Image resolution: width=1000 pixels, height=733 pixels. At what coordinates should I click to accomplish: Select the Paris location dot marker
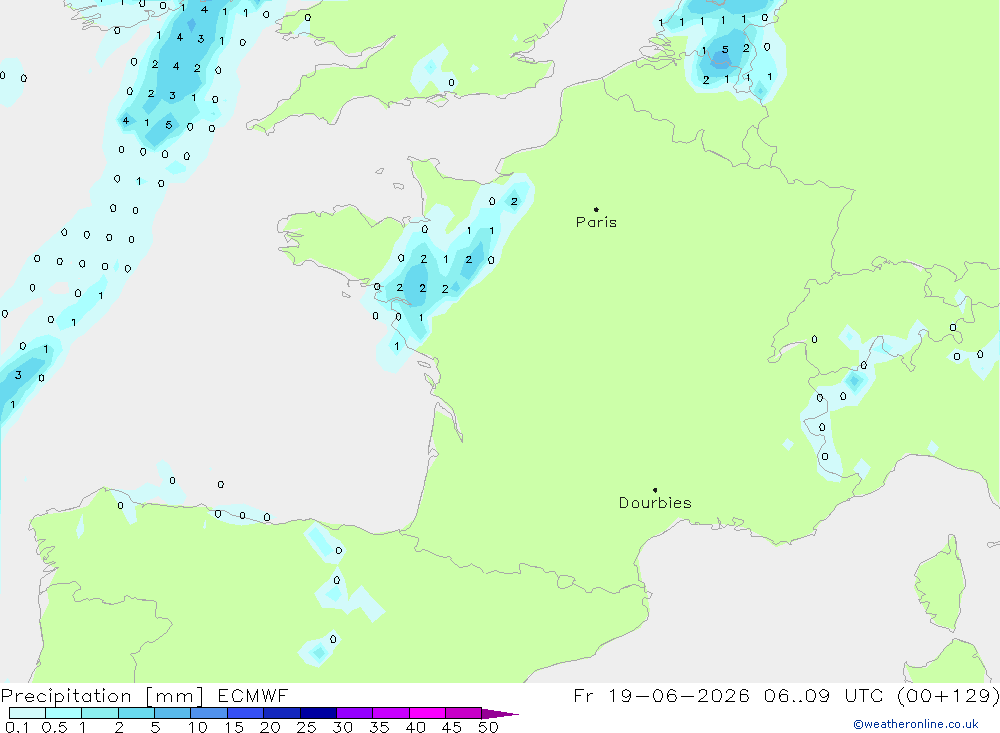596,209
